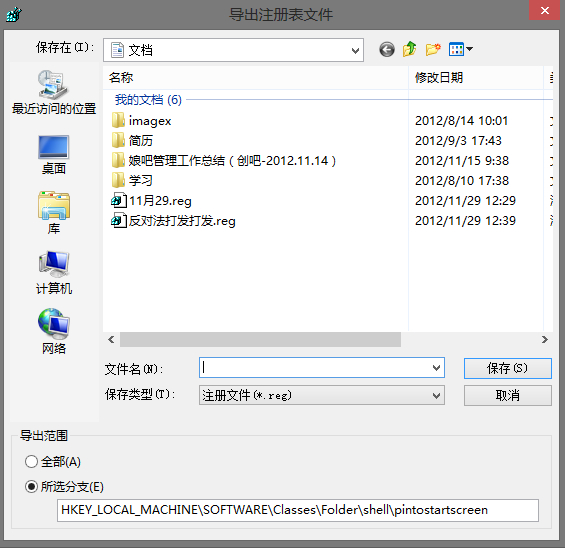Create a new folder with the toolbar icon
The image size is (565, 548).
(433, 49)
